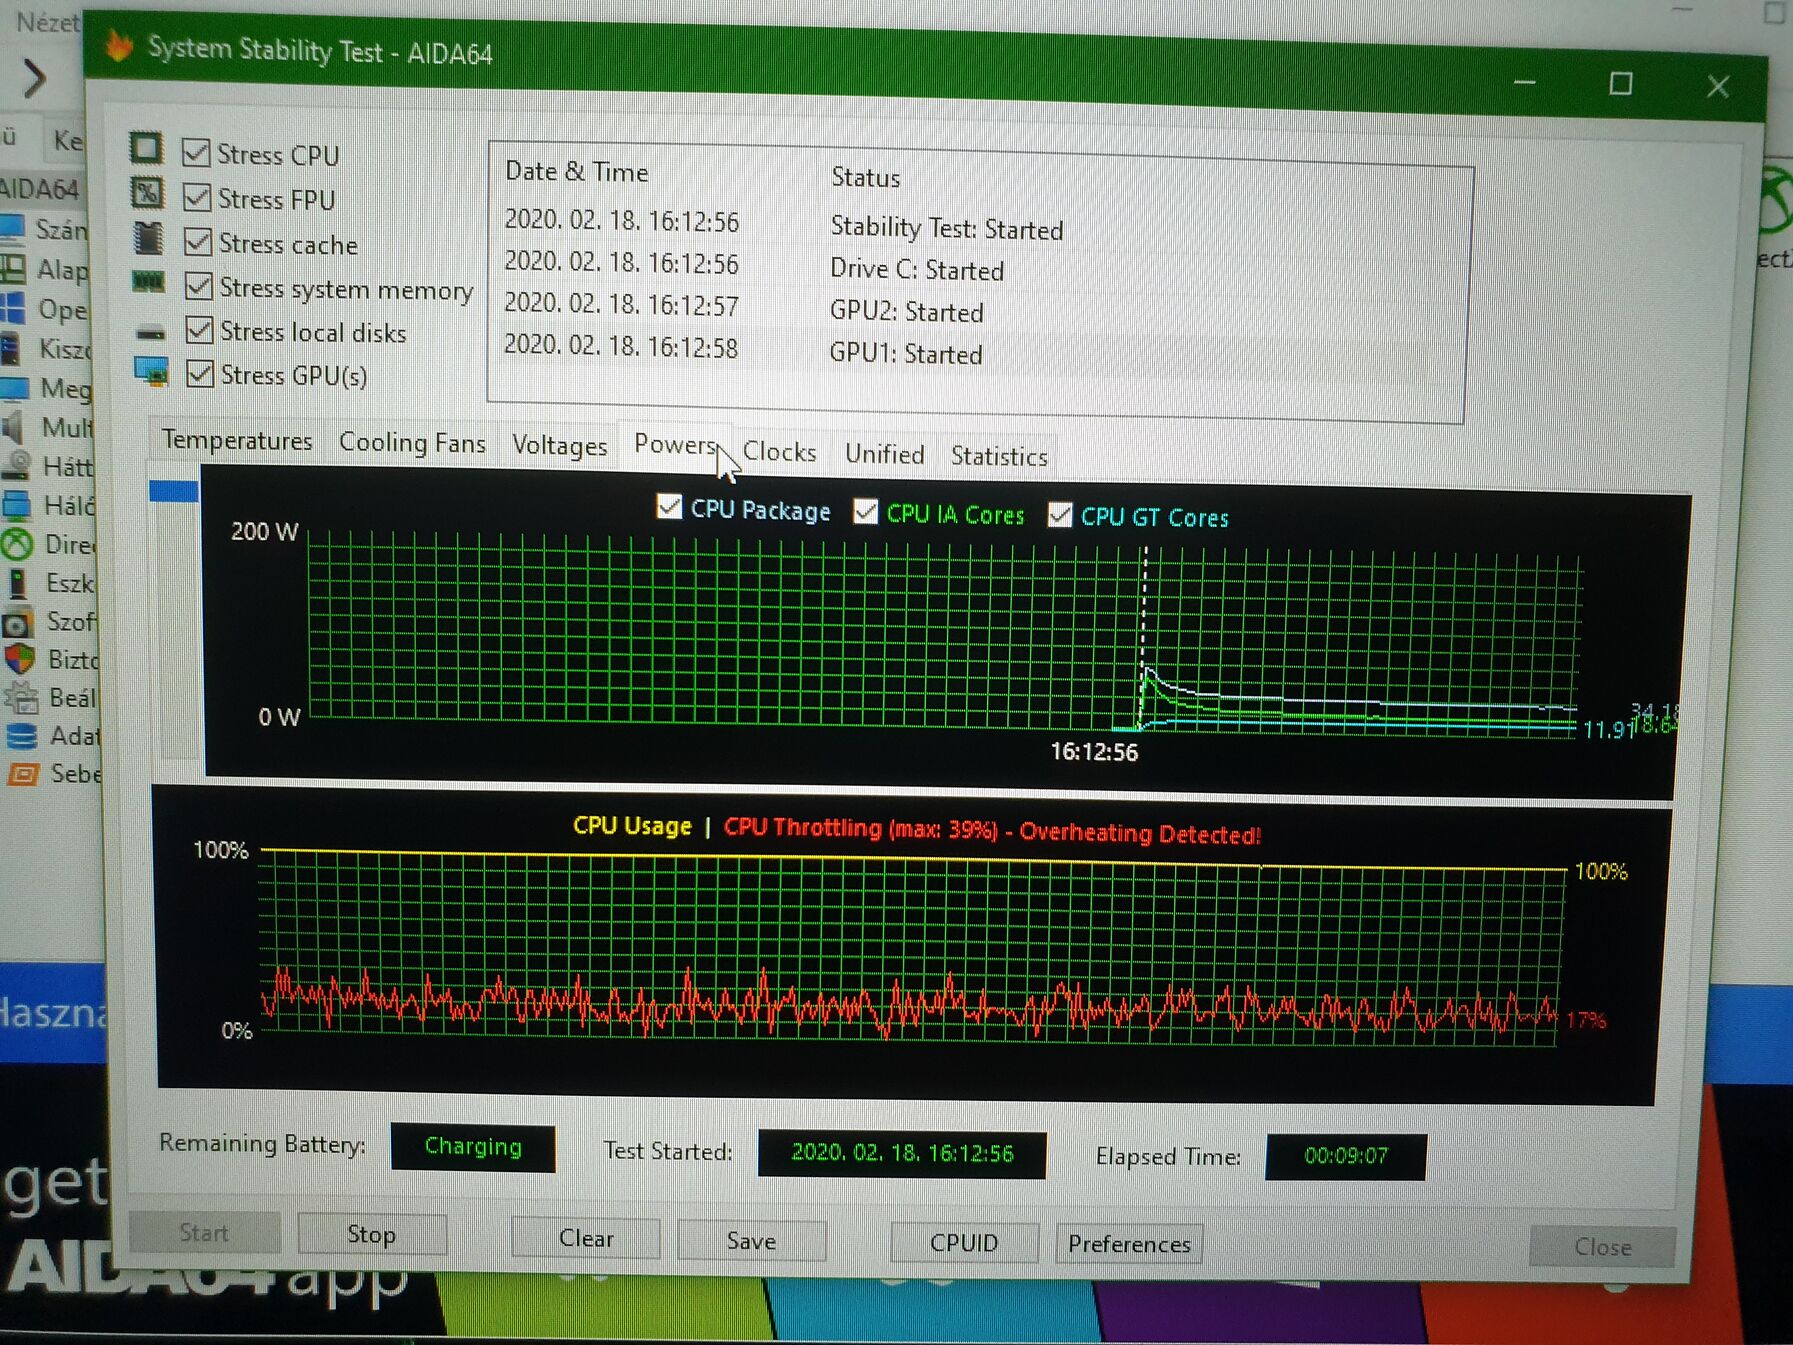Image resolution: width=1793 pixels, height=1345 pixels.
Task: Click the Operációs rendszer Windows icon
Action: 13,308
